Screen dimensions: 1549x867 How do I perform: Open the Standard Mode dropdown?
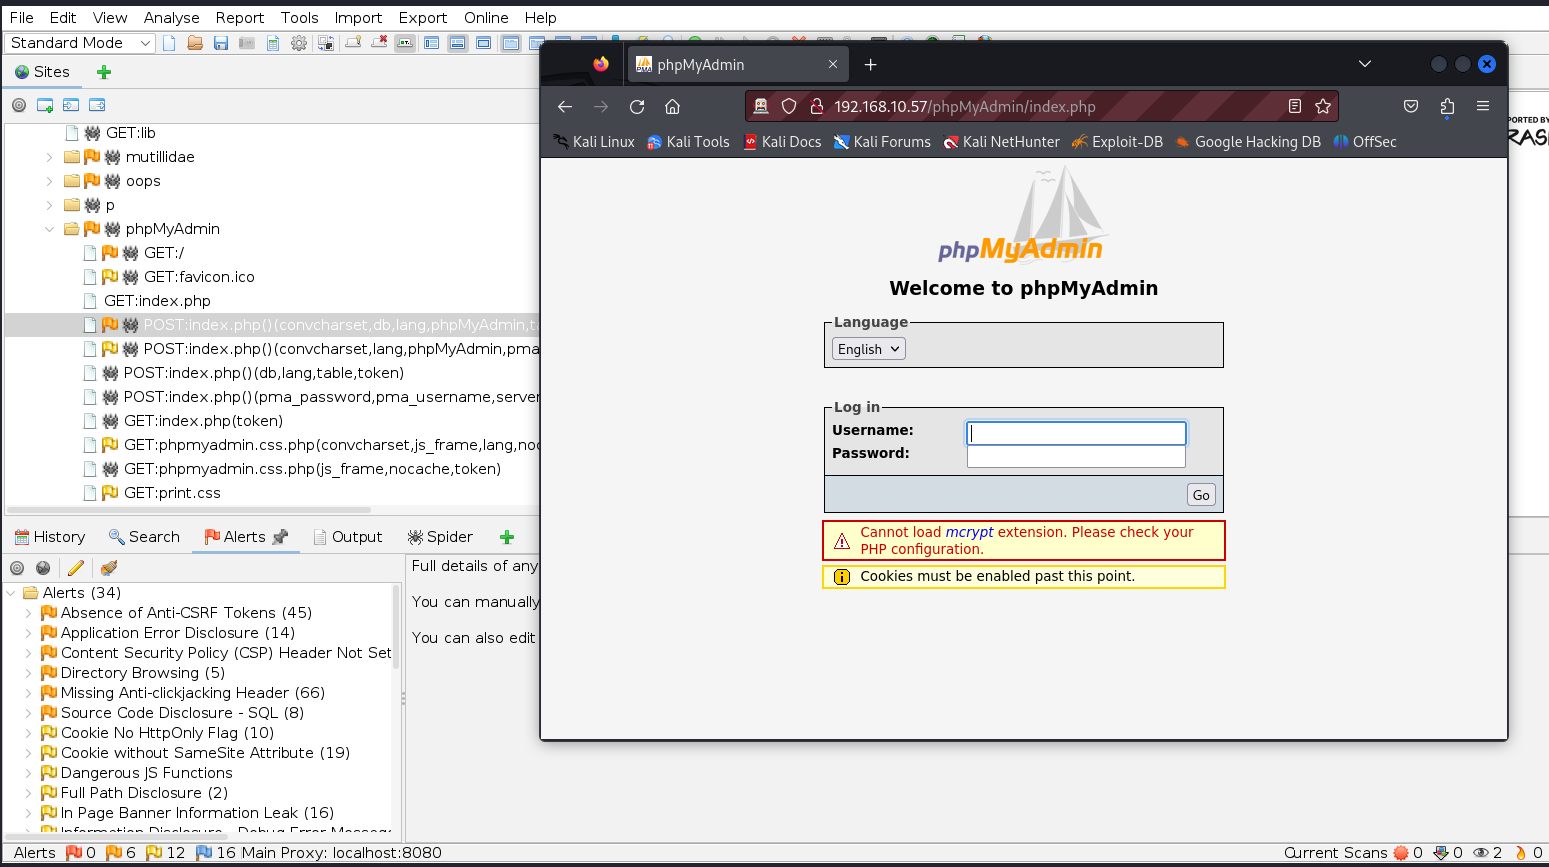click(x=81, y=43)
